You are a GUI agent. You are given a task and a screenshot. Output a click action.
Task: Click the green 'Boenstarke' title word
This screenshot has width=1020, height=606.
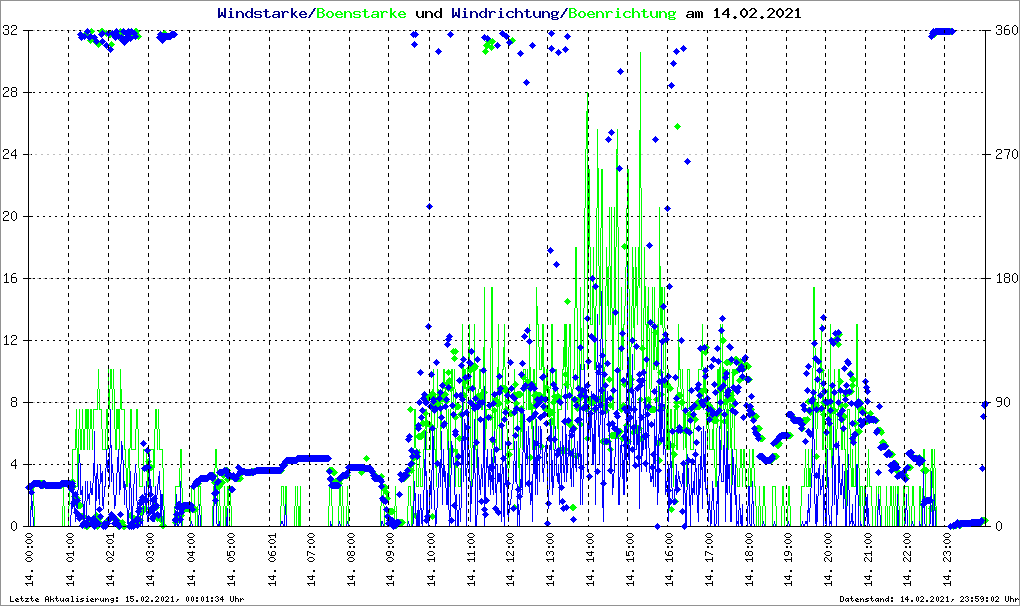pyautogui.click(x=362, y=13)
